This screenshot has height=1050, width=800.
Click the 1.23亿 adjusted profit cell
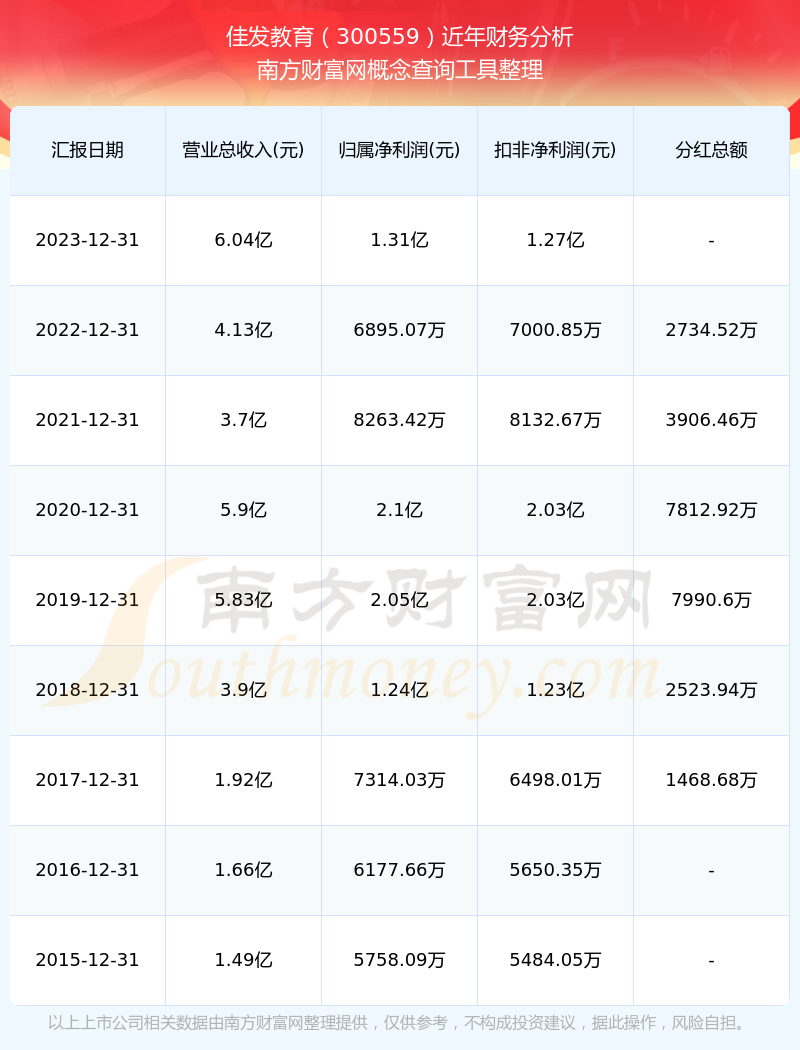556,690
